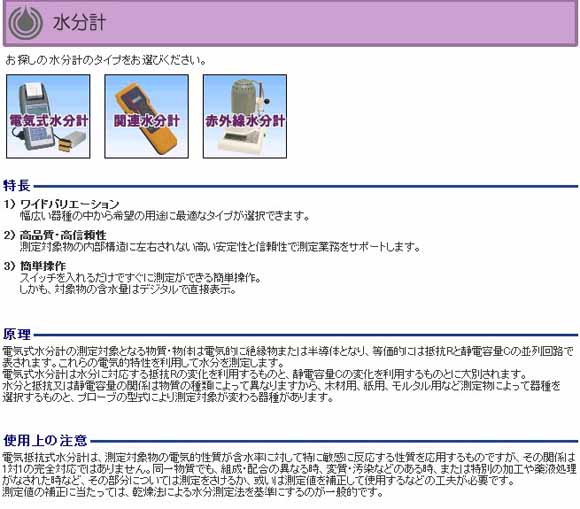Click the 電気式水分計の測定対象 principle paragraph
Screen dimensions: 580x509
pyautogui.click(x=288, y=374)
